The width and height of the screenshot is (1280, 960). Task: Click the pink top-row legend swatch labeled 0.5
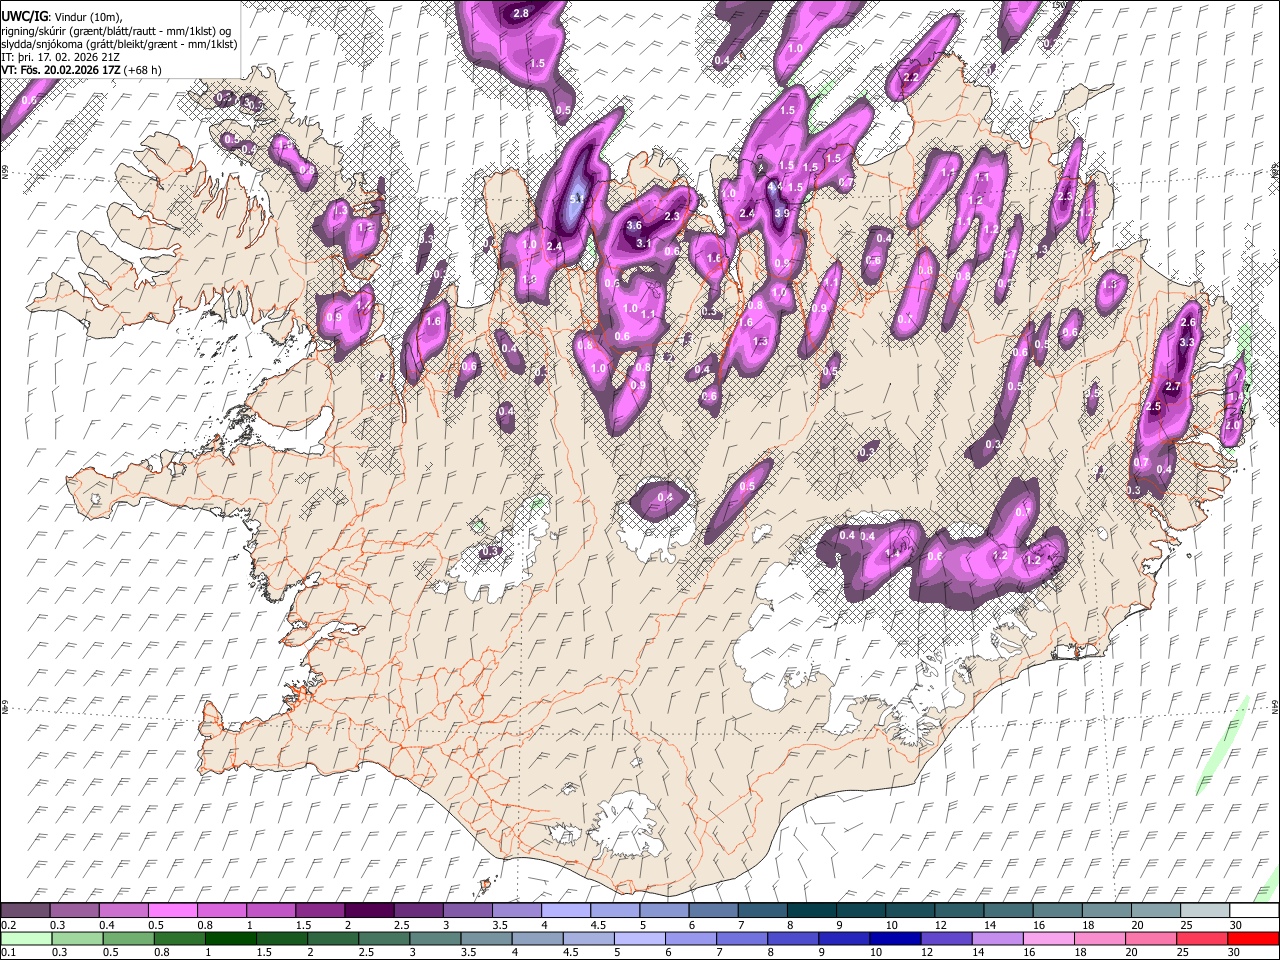pos(172,910)
